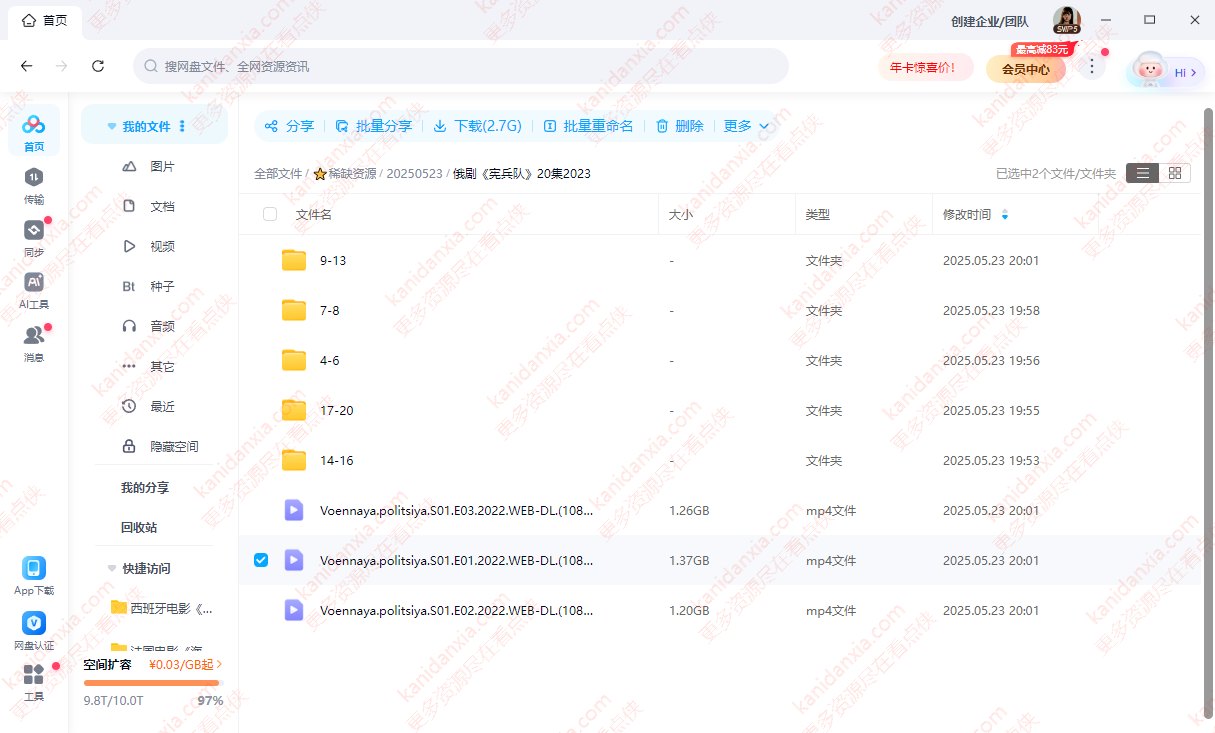The height and width of the screenshot is (733, 1215).
Task: Click the 14-16 folder name
Action: tap(337, 460)
